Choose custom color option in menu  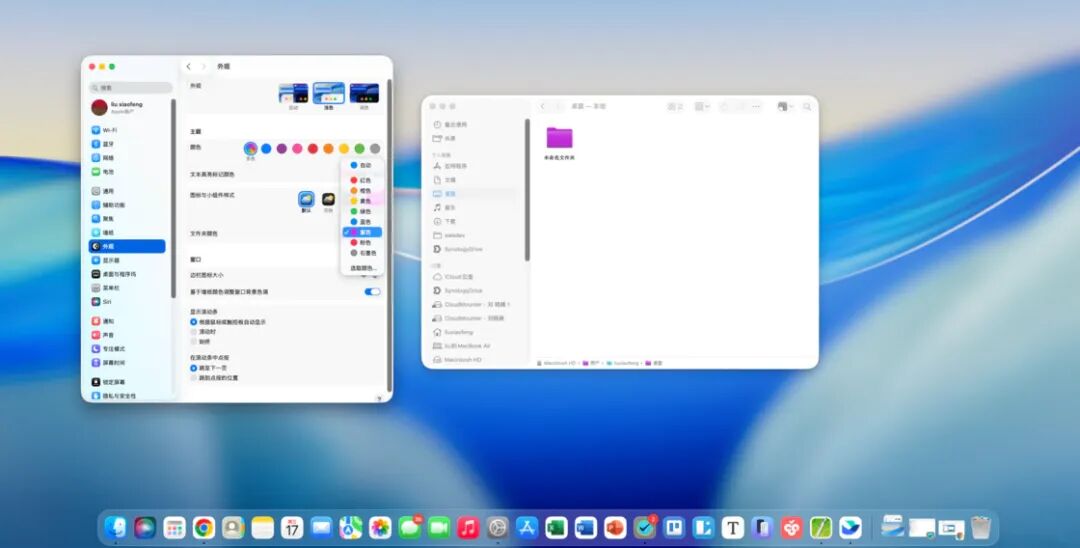362,268
